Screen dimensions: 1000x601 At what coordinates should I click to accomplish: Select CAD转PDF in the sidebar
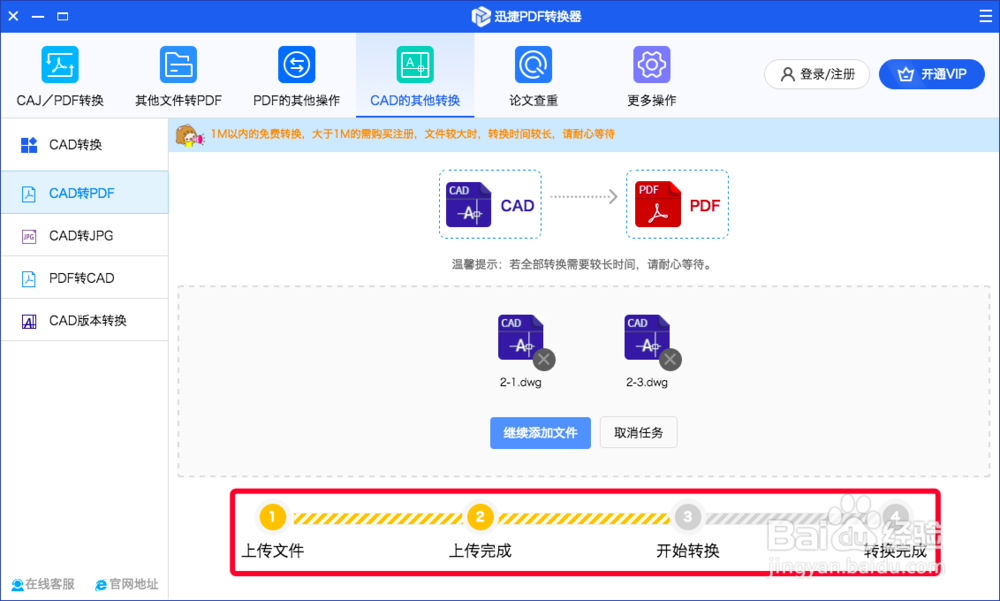pyautogui.click(x=84, y=193)
